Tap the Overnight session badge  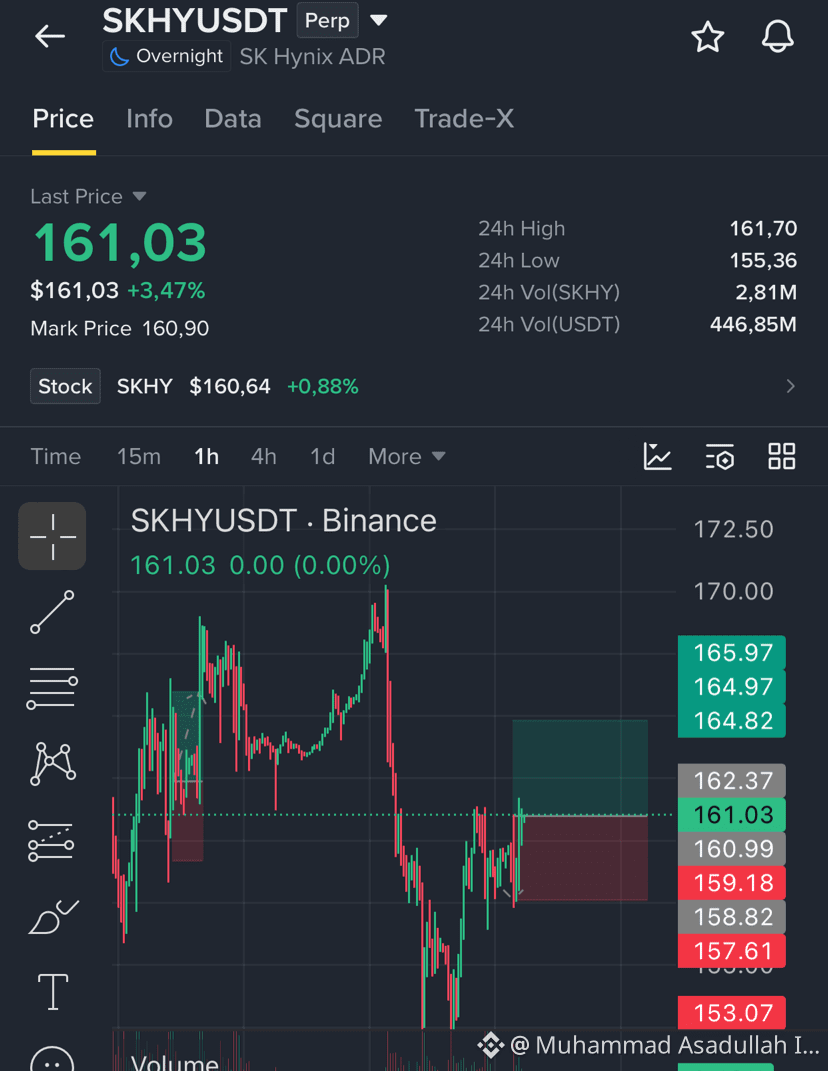click(x=167, y=56)
